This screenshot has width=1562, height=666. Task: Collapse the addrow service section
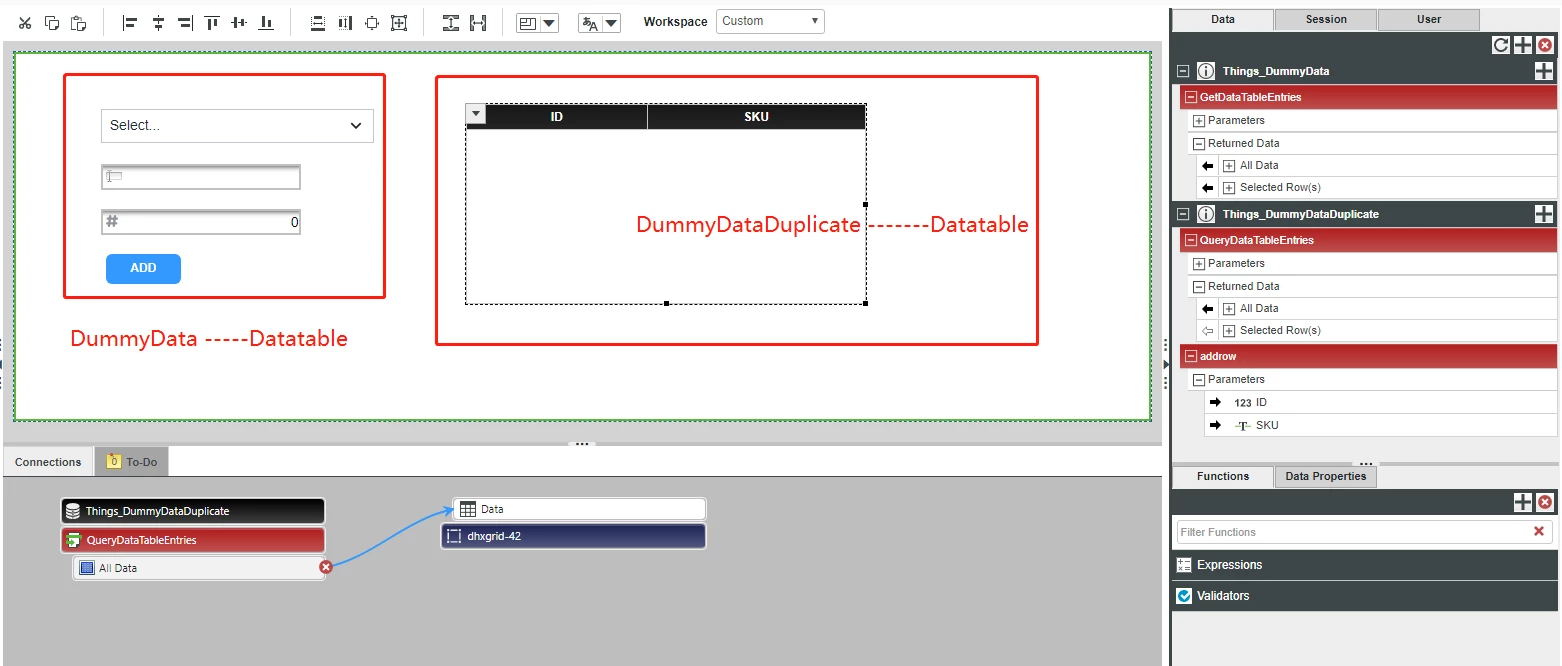click(1190, 357)
